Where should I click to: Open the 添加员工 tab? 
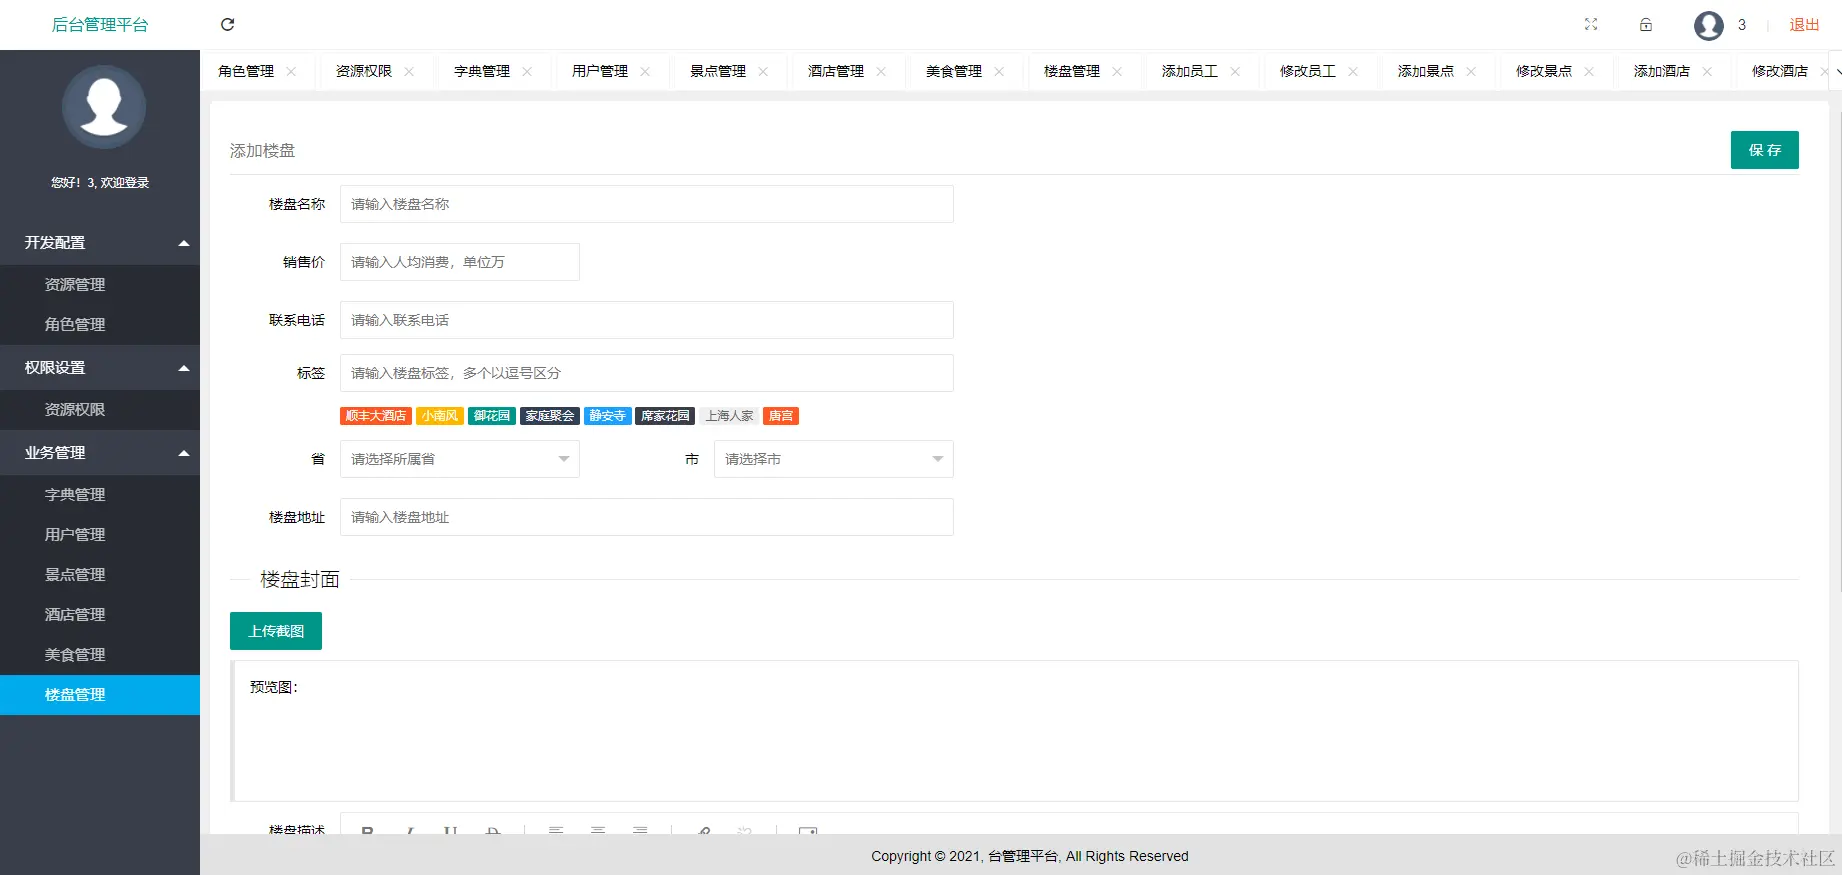click(x=1190, y=71)
